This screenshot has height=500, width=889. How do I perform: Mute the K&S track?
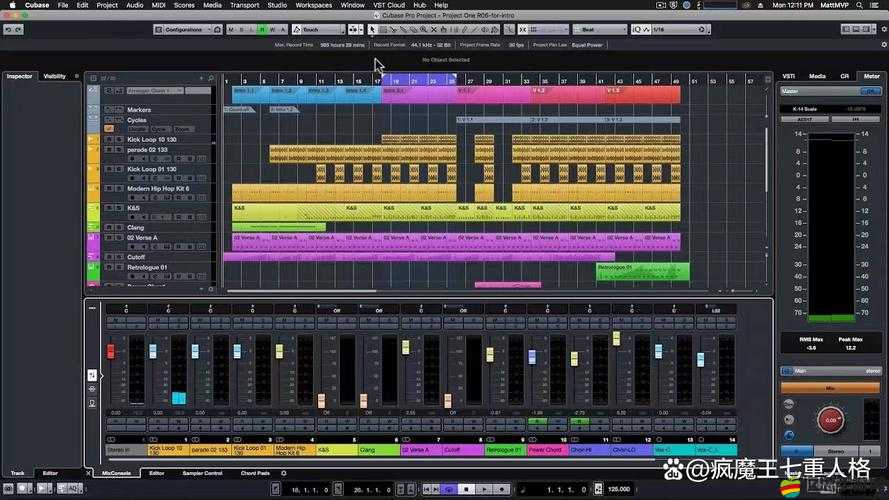[x=109, y=208]
